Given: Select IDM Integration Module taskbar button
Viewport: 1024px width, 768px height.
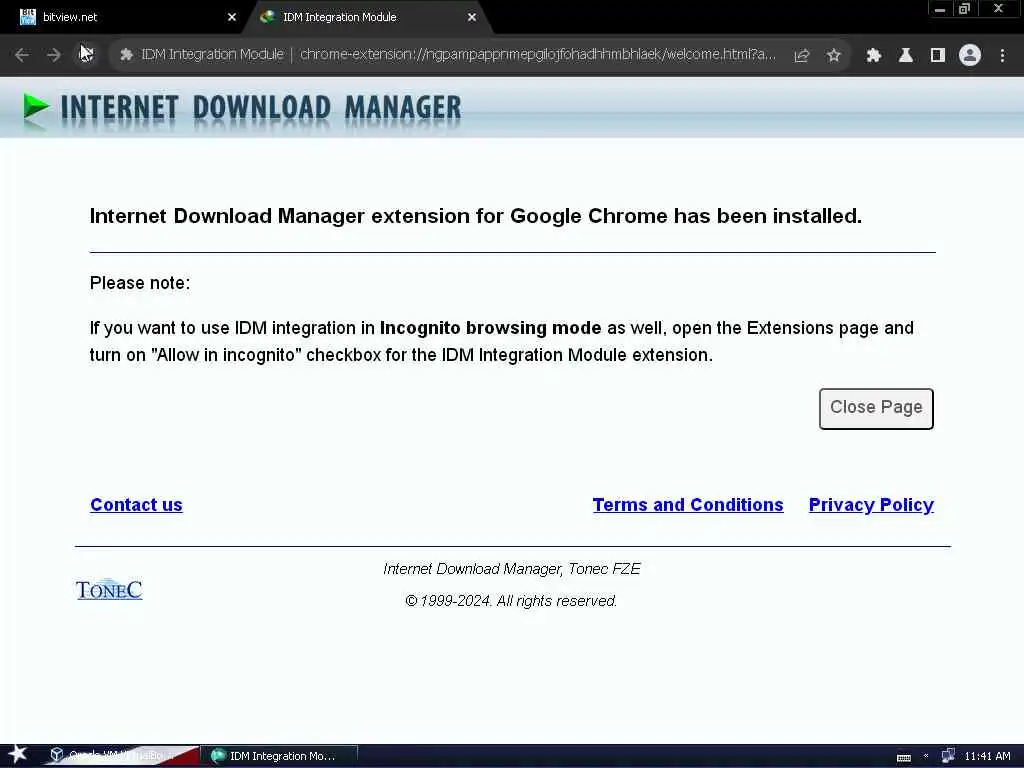Looking at the screenshot, I should click(280, 756).
